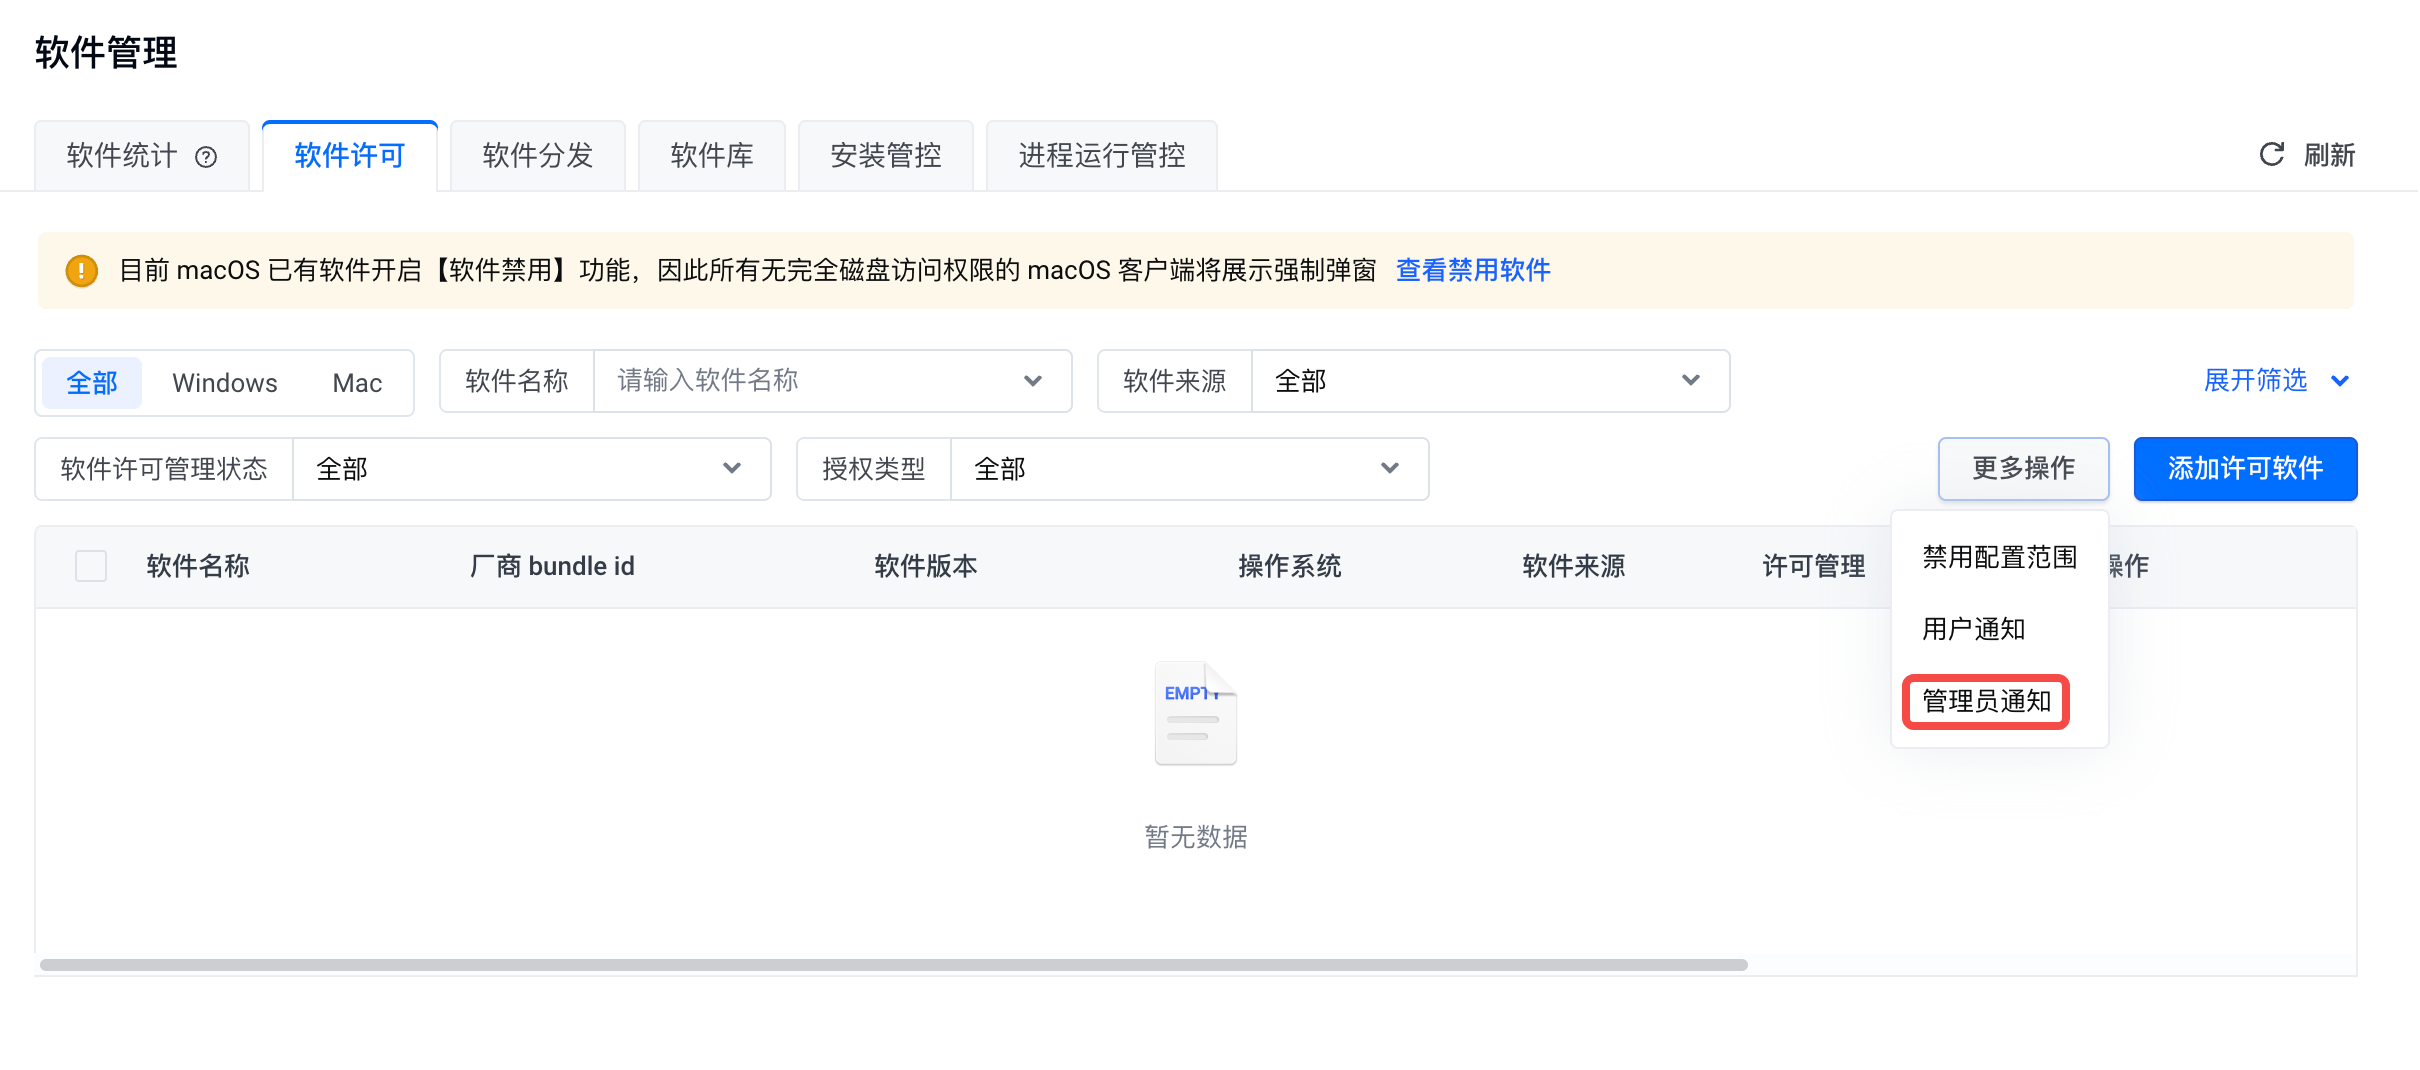Open the 软件名称 dropdown arrow

(1033, 381)
